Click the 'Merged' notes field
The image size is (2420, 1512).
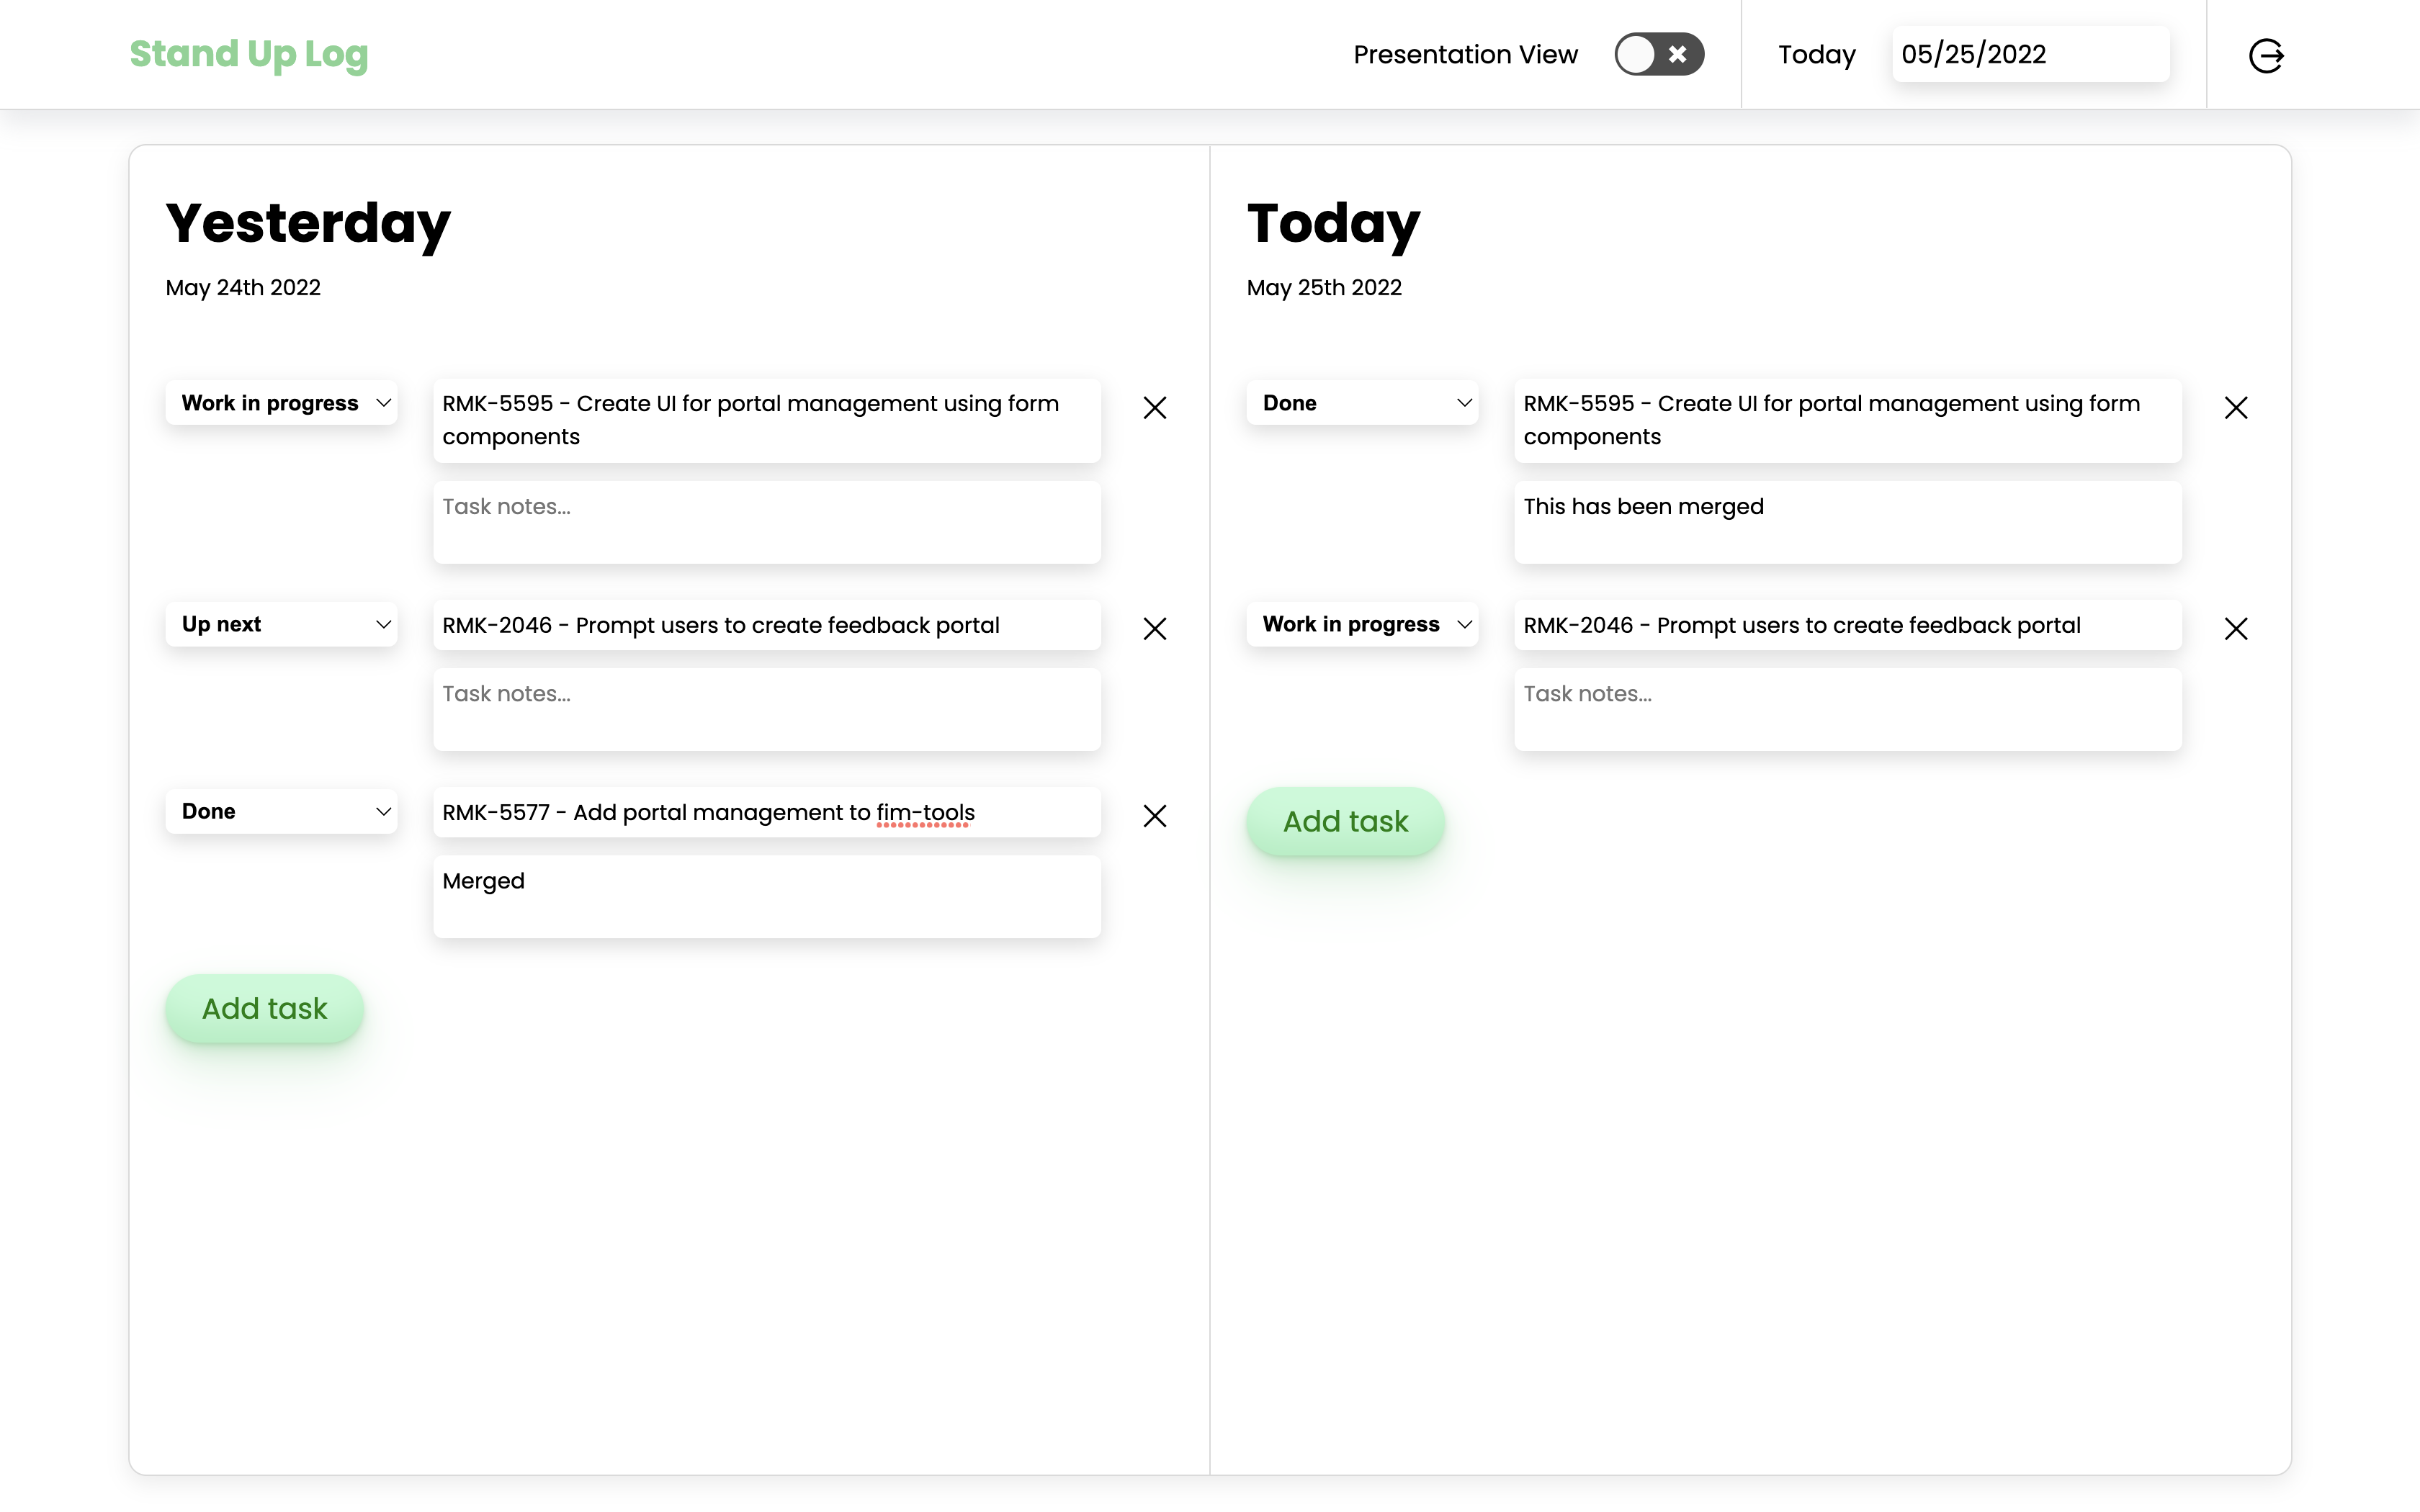(766, 896)
